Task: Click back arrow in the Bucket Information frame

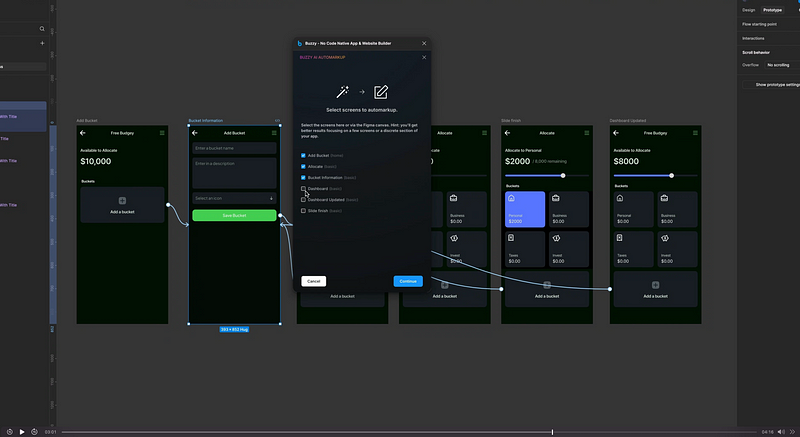Action: coord(194,133)
